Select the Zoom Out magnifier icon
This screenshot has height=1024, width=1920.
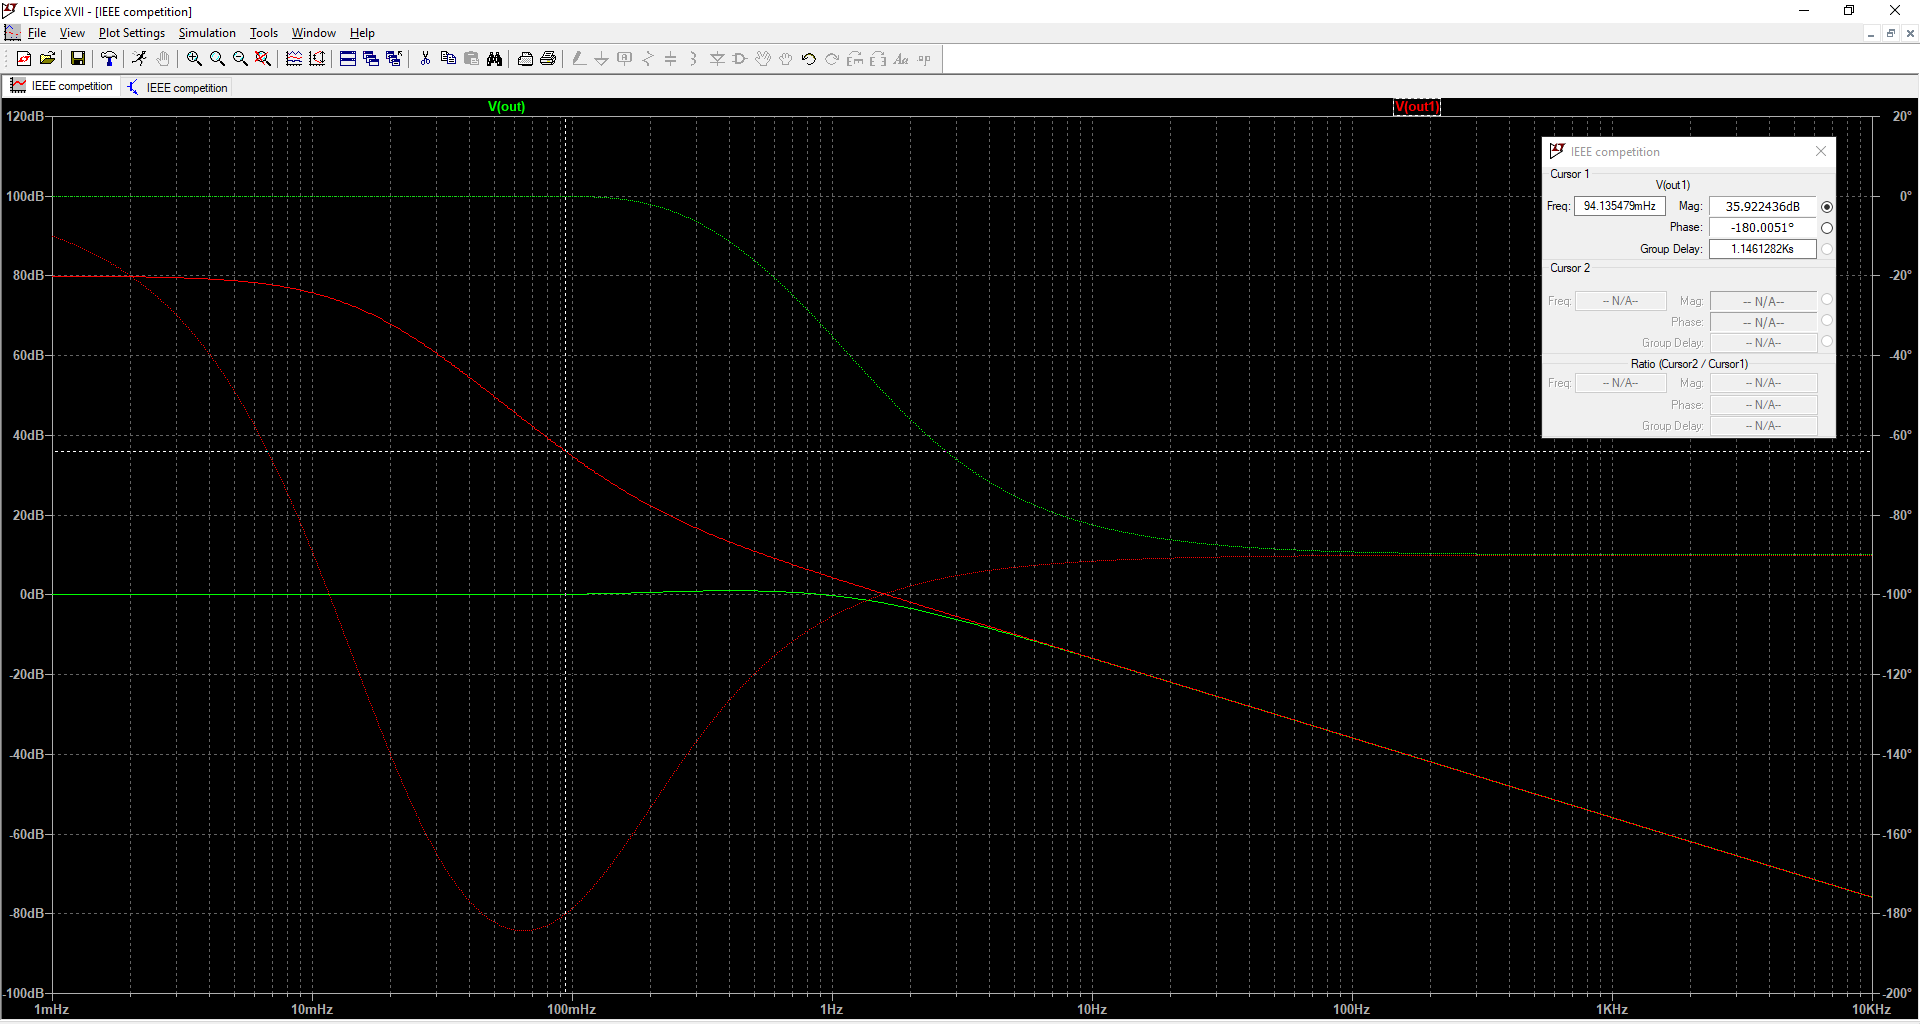coord(240,59)
